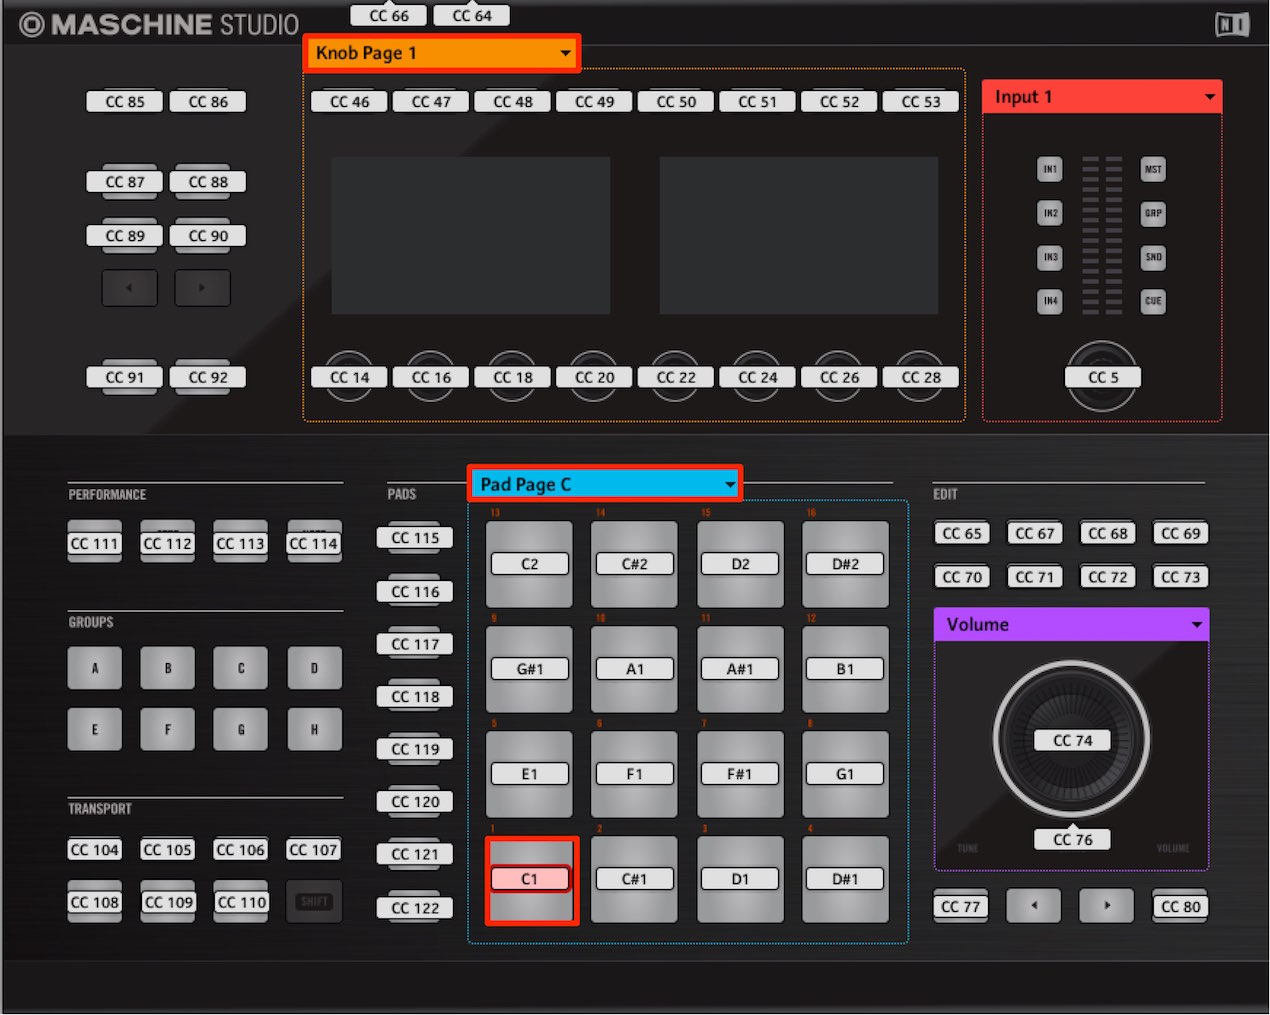Click the CUE output icon
This screenshot has height=1015, width=1270.
point(1152,301)
